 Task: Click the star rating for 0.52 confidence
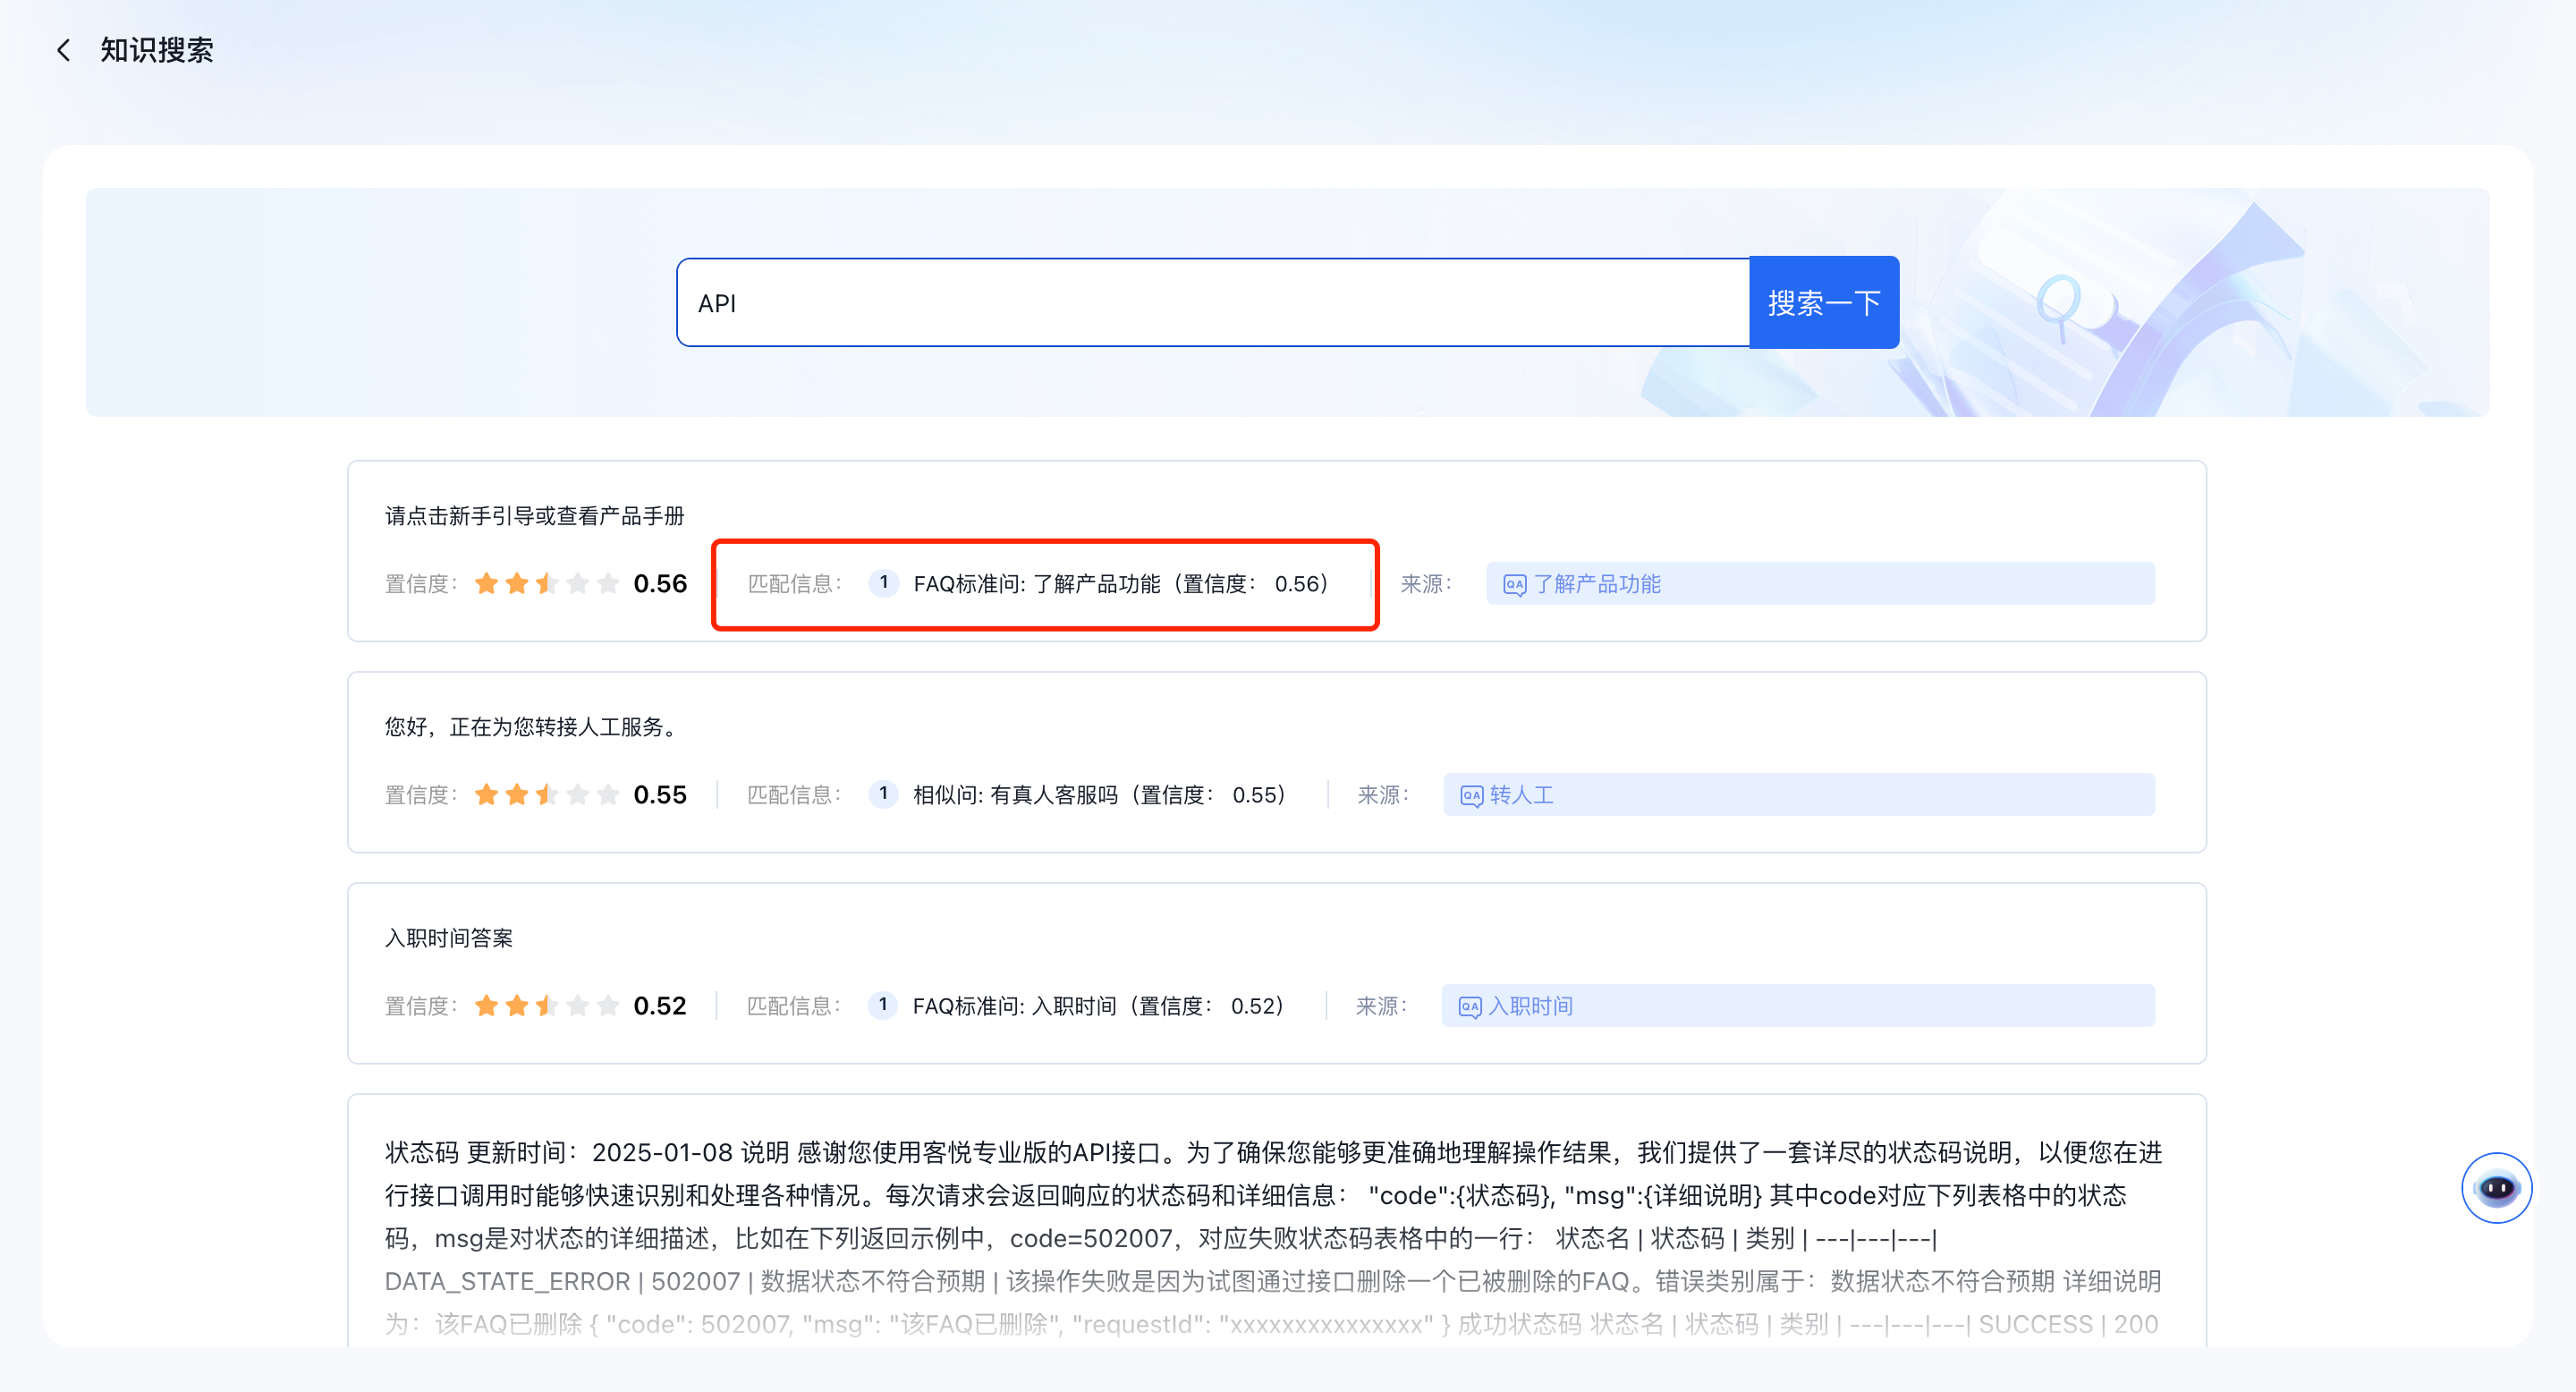546,1006
